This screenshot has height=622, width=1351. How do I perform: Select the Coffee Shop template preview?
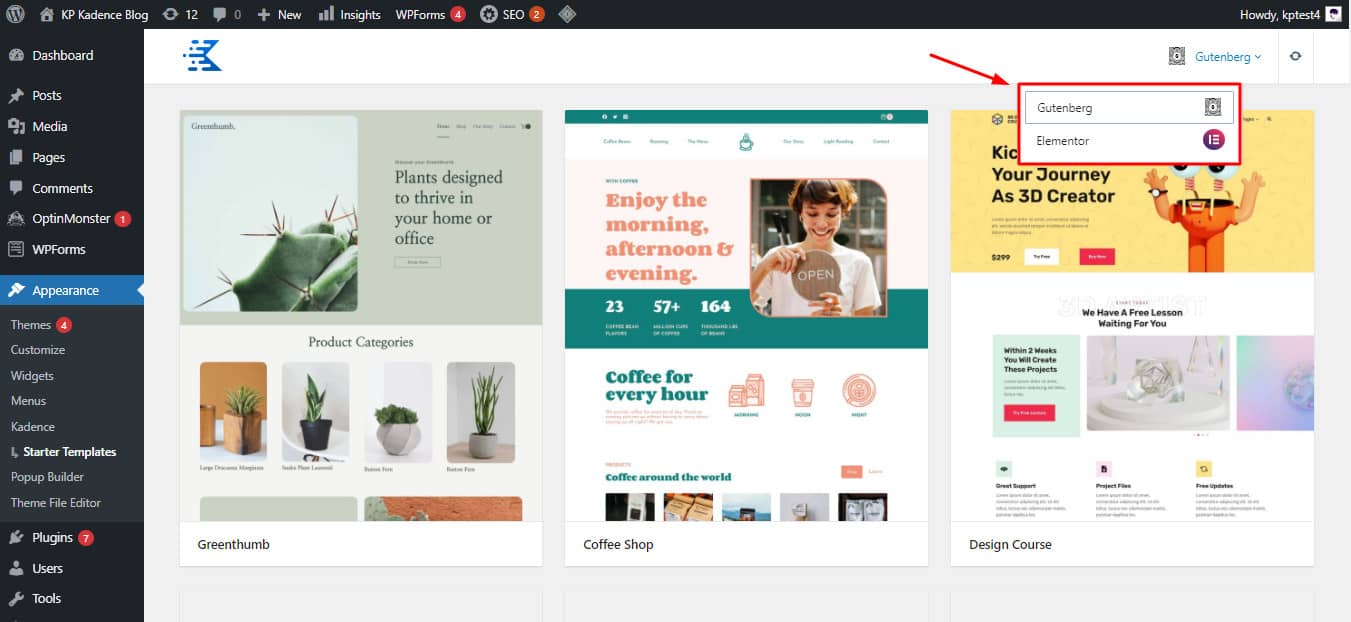(x=746, y=315)
